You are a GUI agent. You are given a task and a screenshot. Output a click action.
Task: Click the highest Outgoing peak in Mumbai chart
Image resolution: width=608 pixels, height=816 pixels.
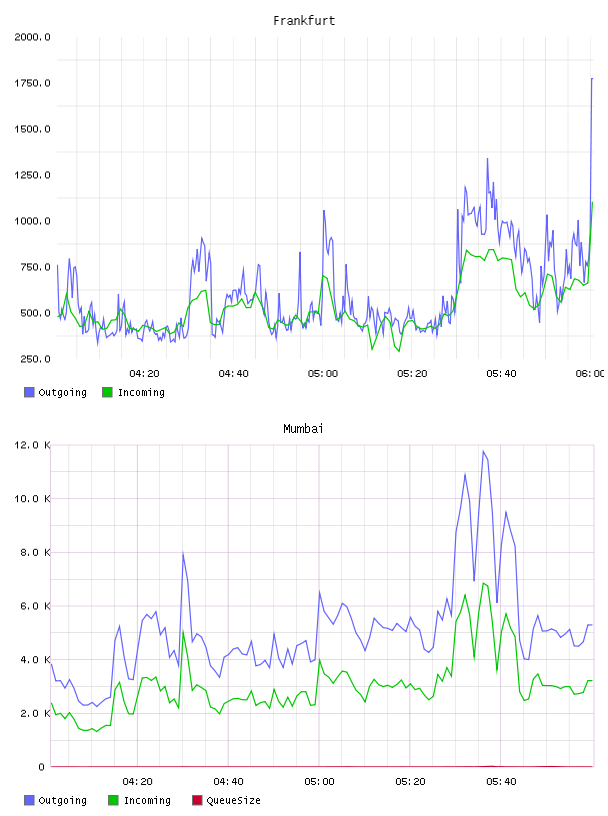point(483,451)
